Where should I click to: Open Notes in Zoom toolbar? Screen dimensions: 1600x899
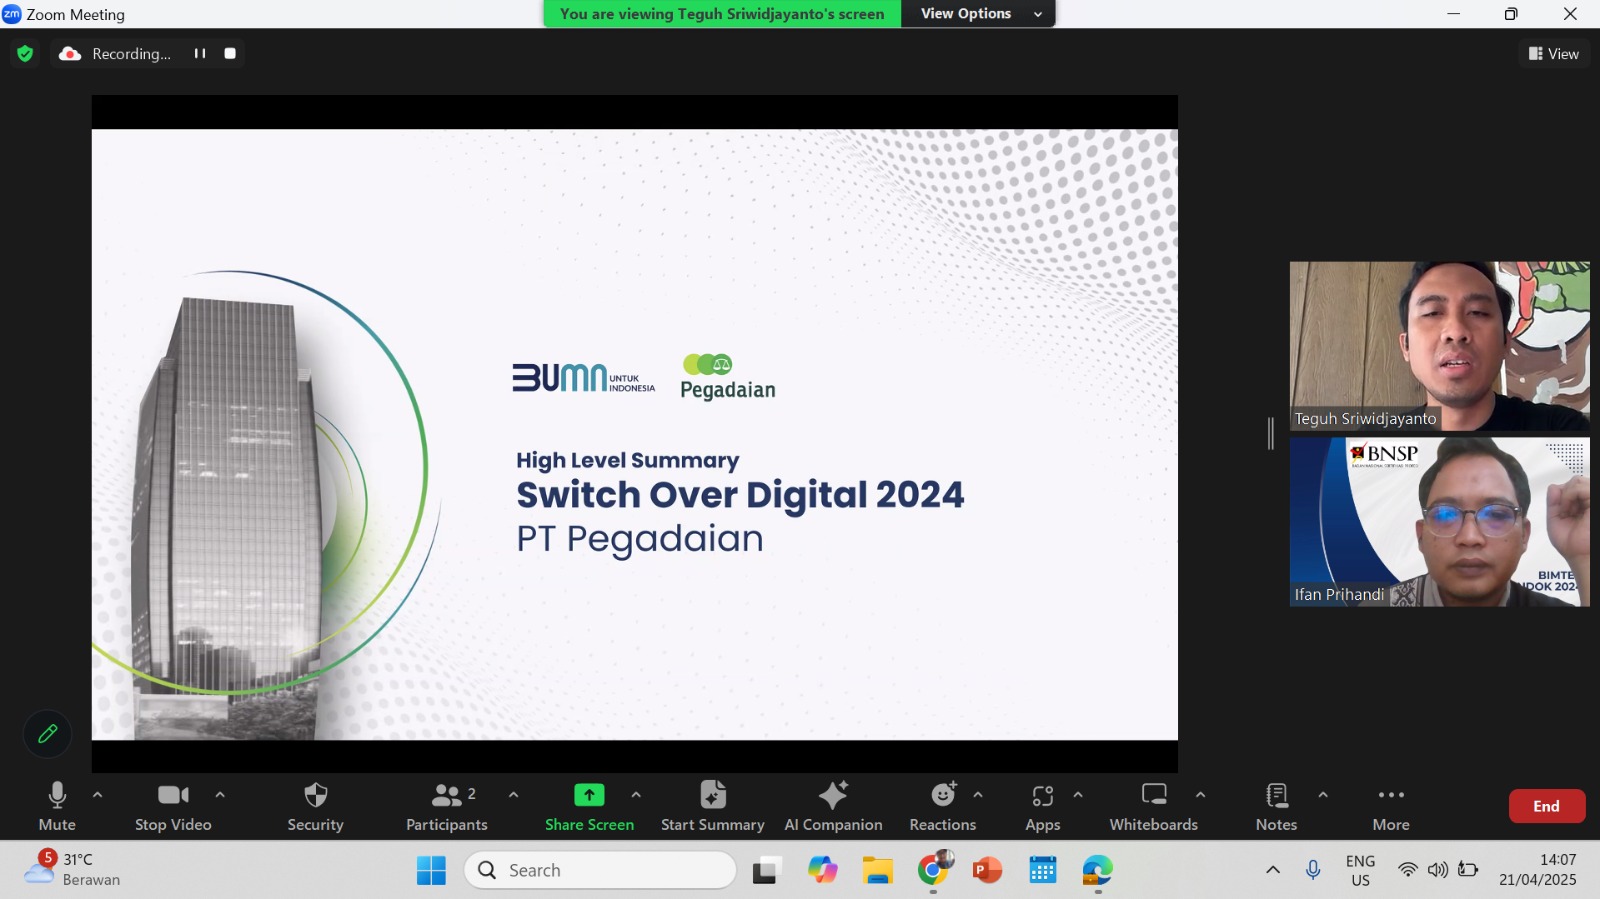[1276, 806]
